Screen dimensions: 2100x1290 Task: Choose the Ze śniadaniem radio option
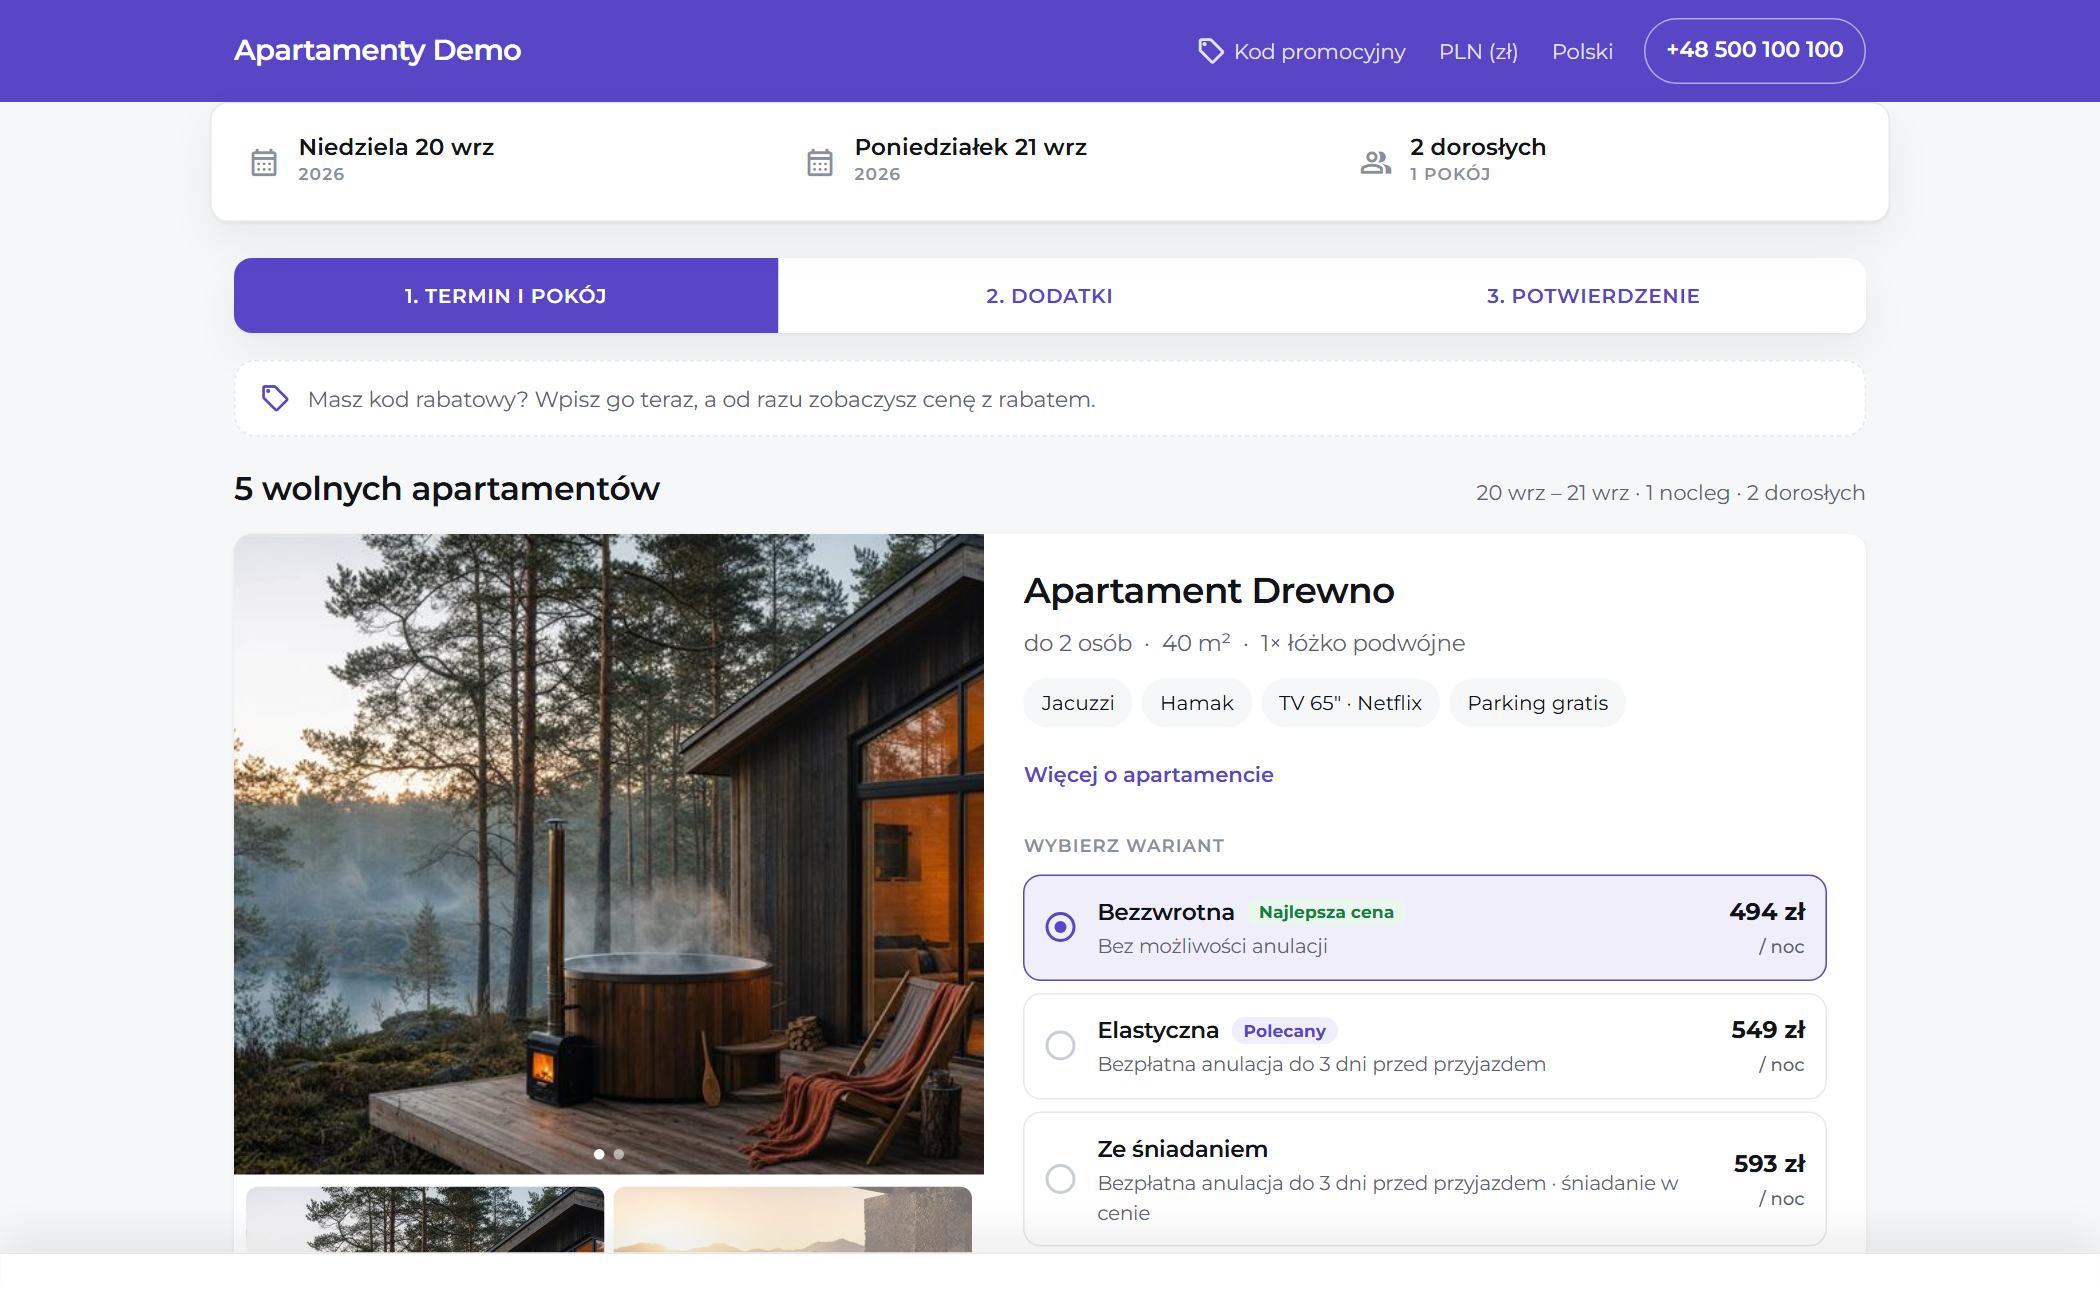[1060, 1179]
